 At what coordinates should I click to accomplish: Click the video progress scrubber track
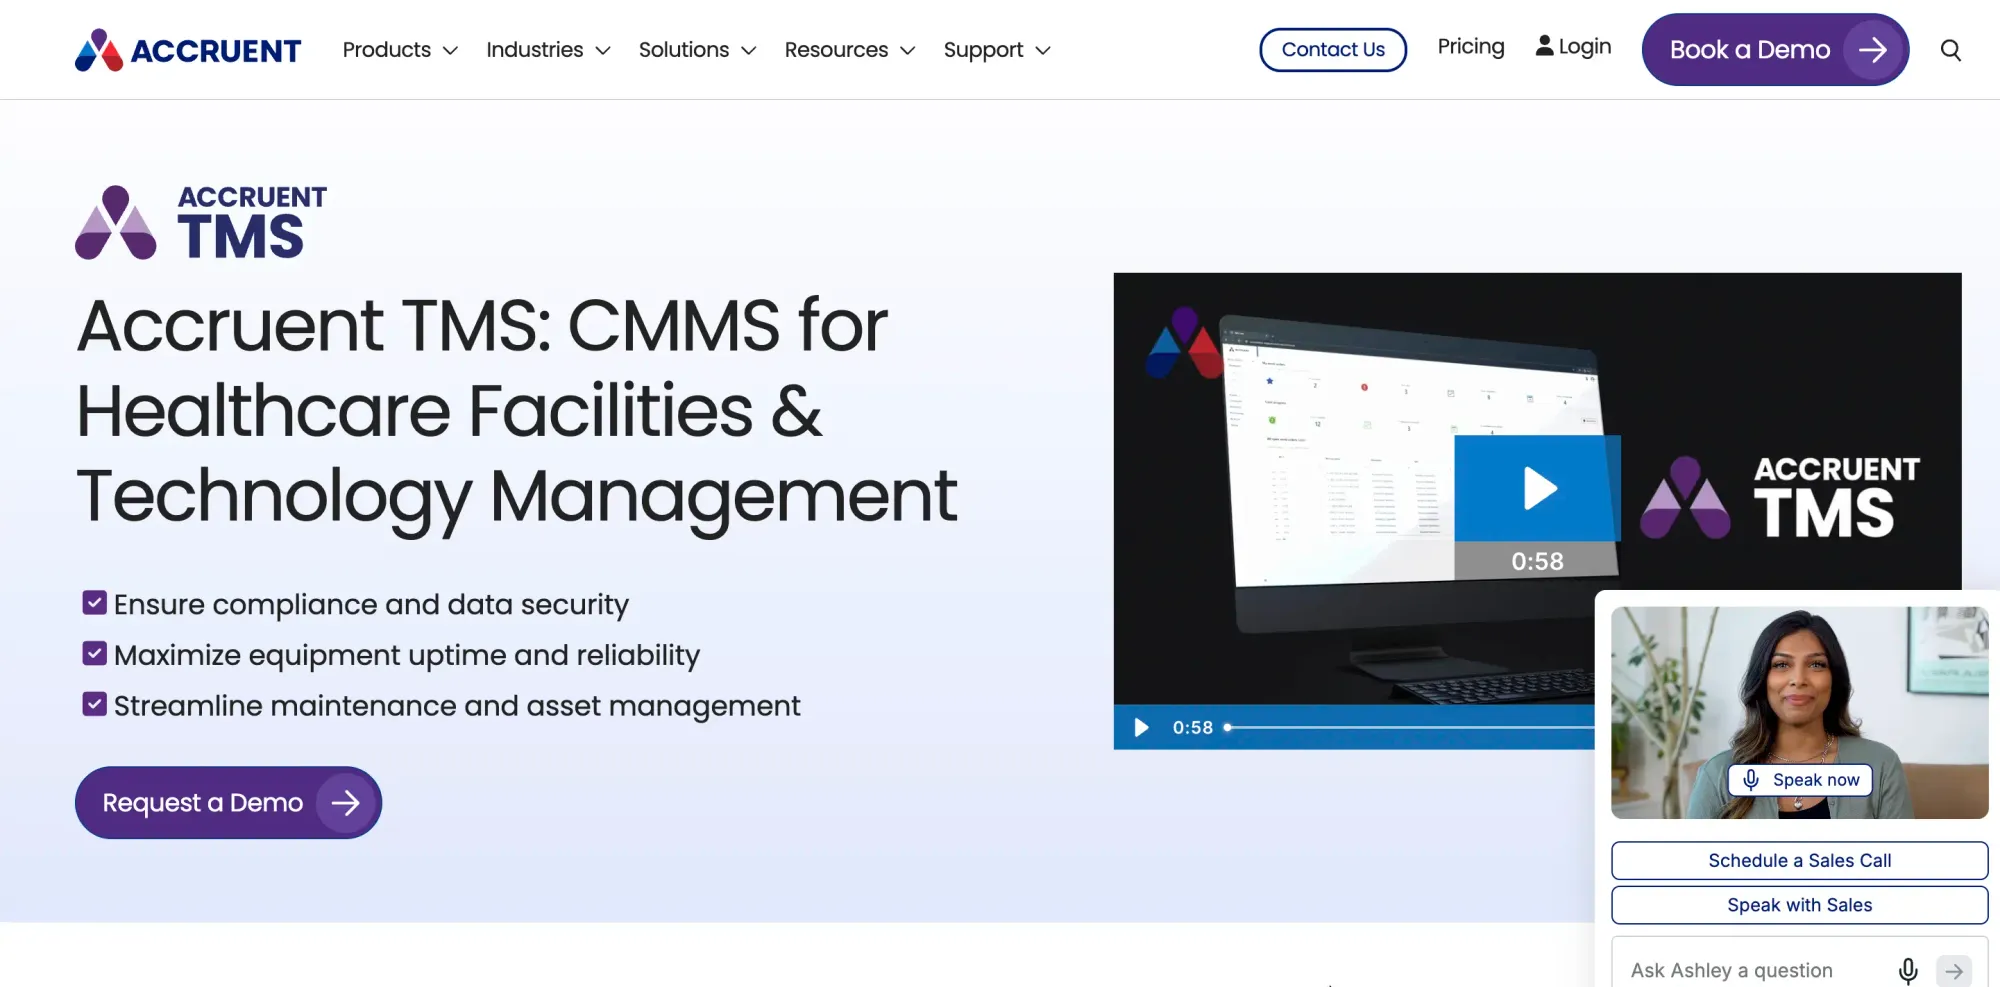click(1410, 727)
